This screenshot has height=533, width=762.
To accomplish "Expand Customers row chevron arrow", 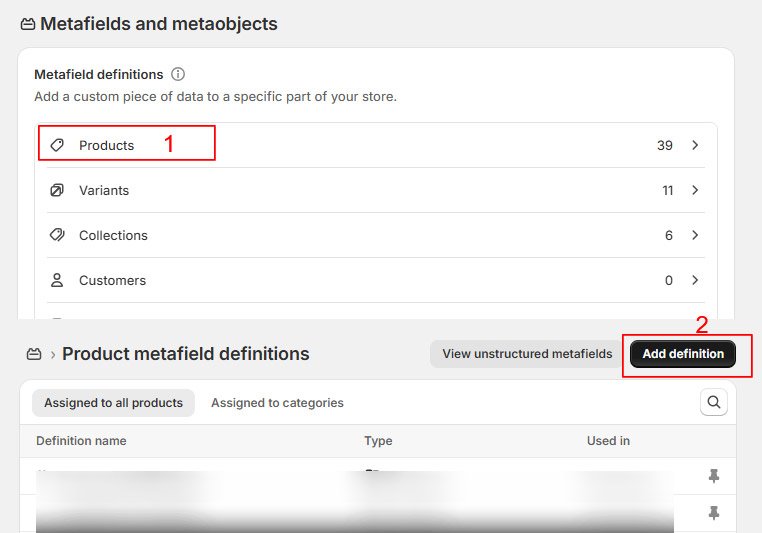I will click(695, 280).
